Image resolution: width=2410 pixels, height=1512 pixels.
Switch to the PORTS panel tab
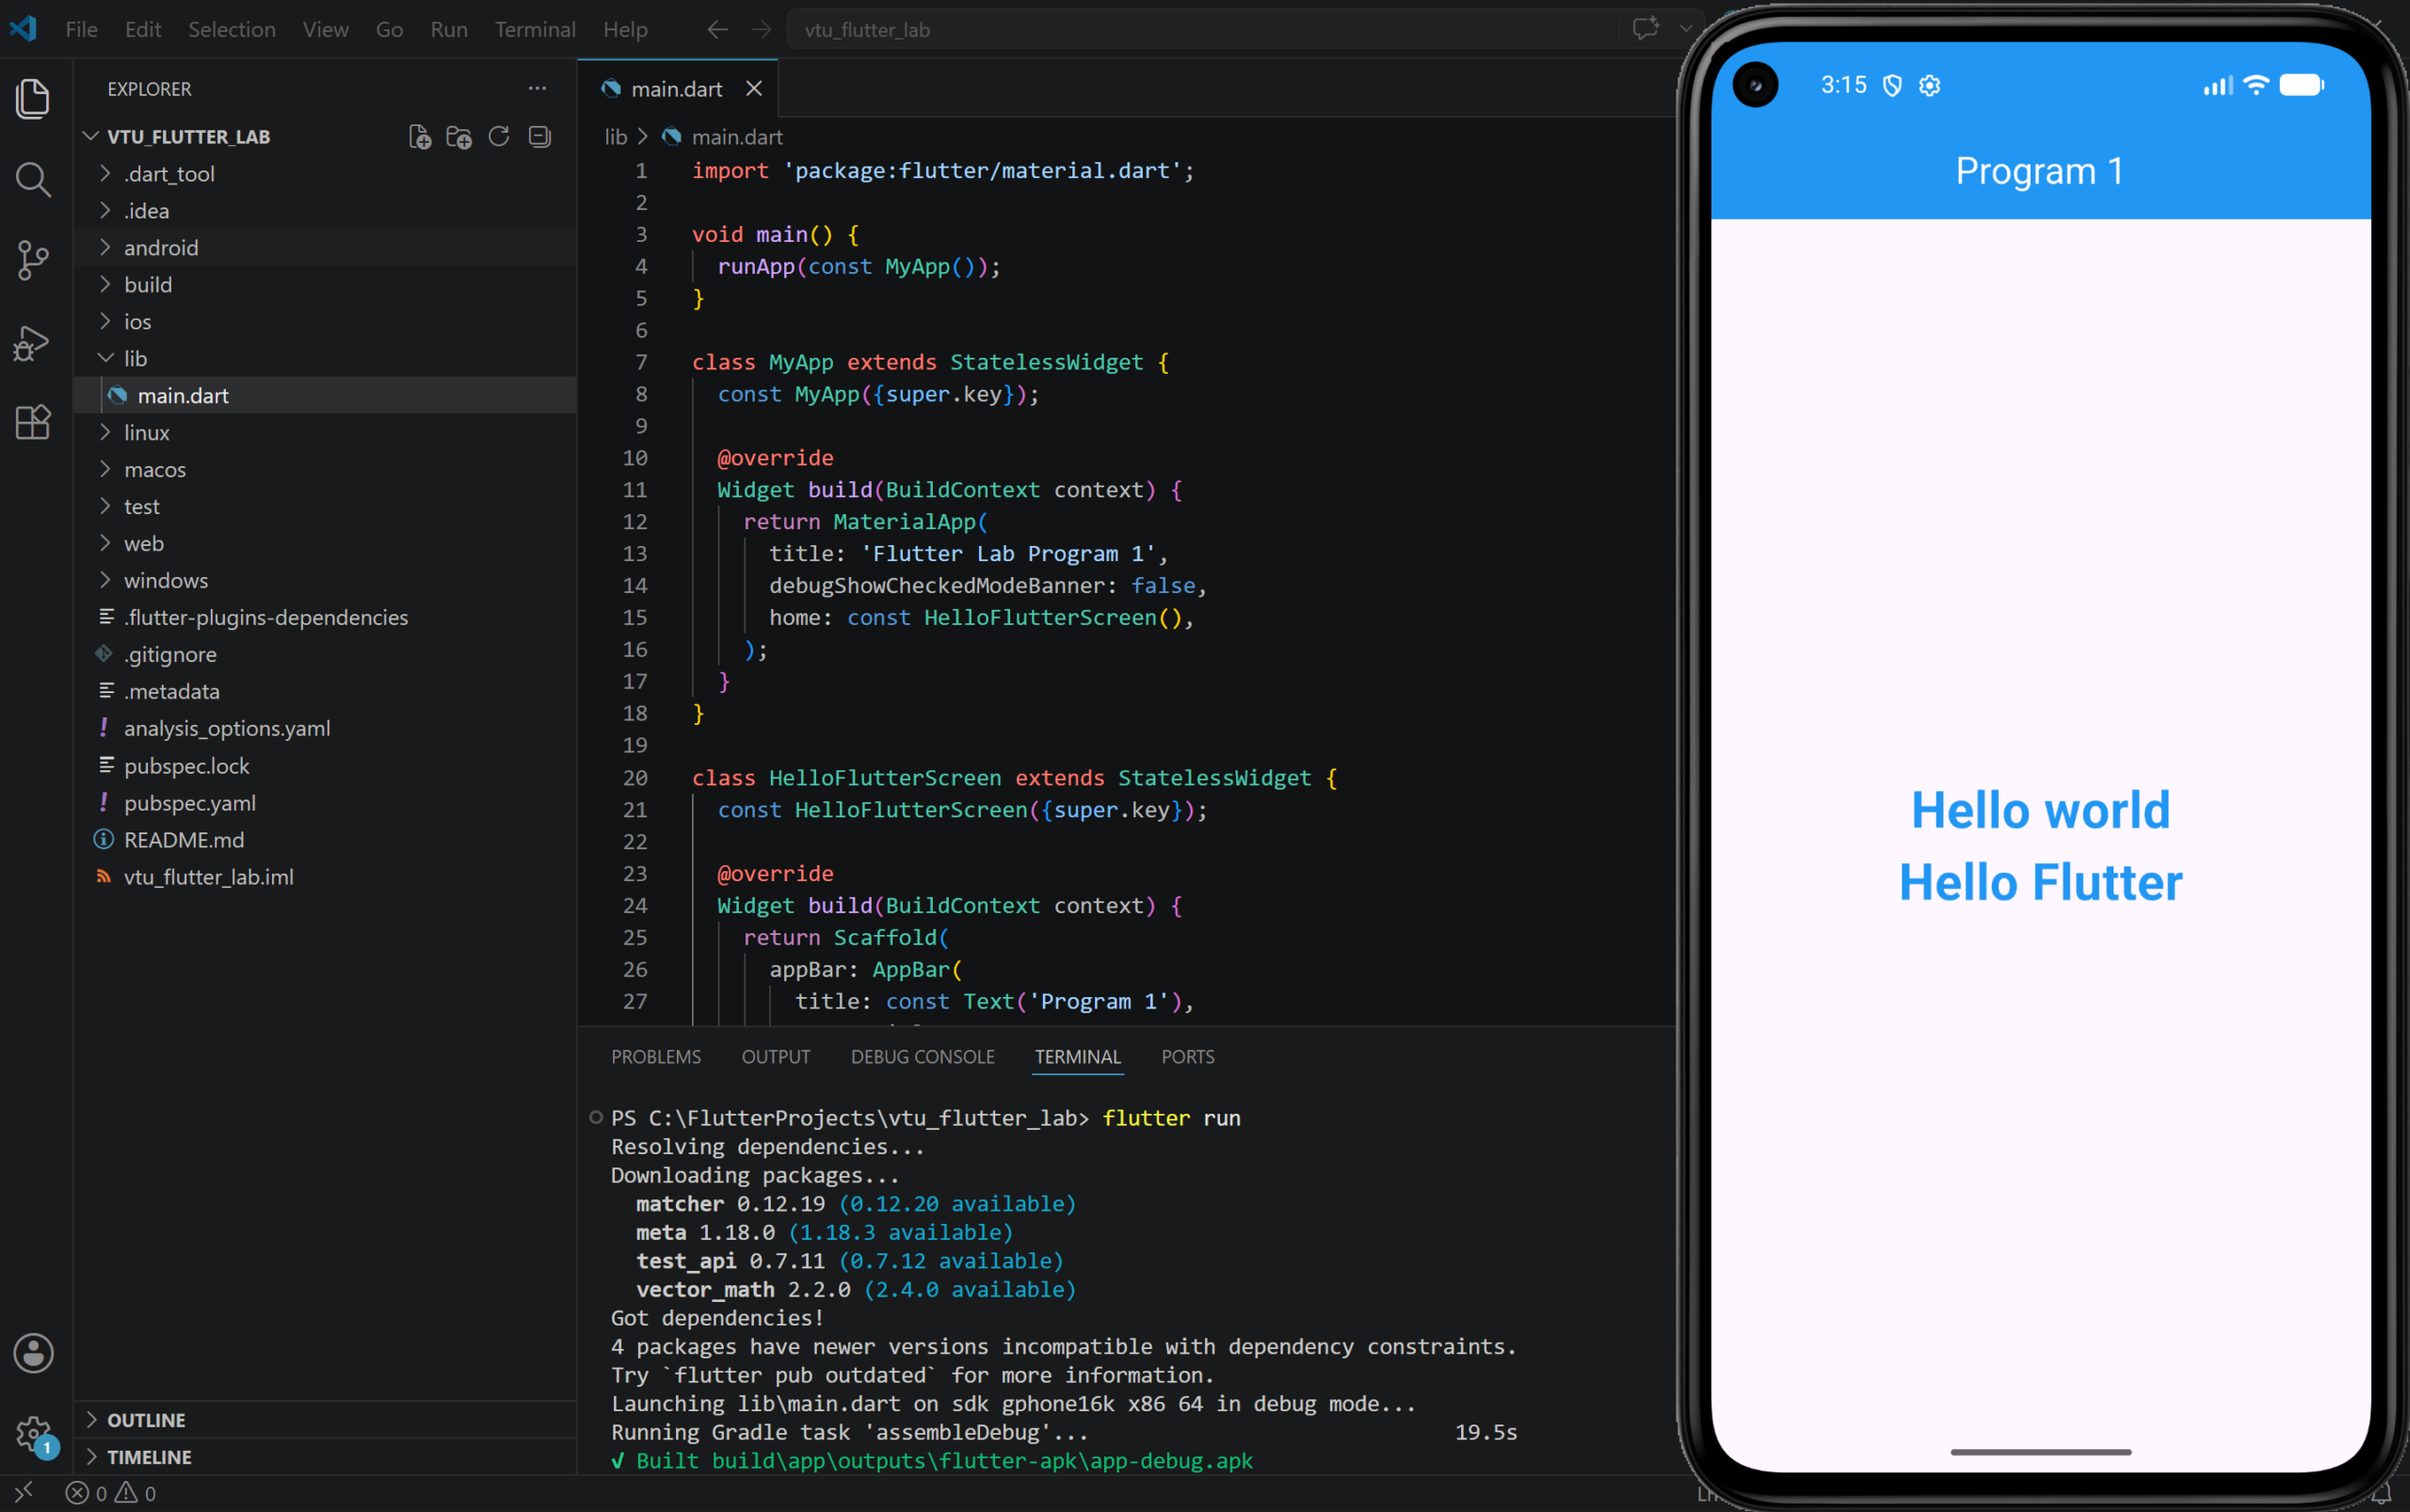[1188, 1057]
